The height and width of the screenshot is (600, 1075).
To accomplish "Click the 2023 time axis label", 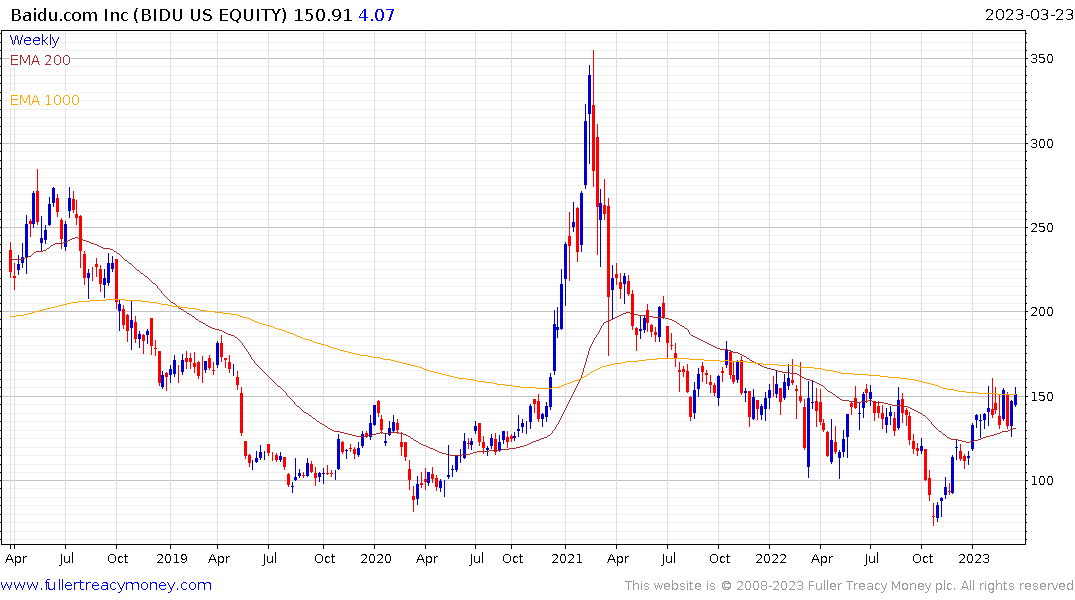I will point(974,558).
